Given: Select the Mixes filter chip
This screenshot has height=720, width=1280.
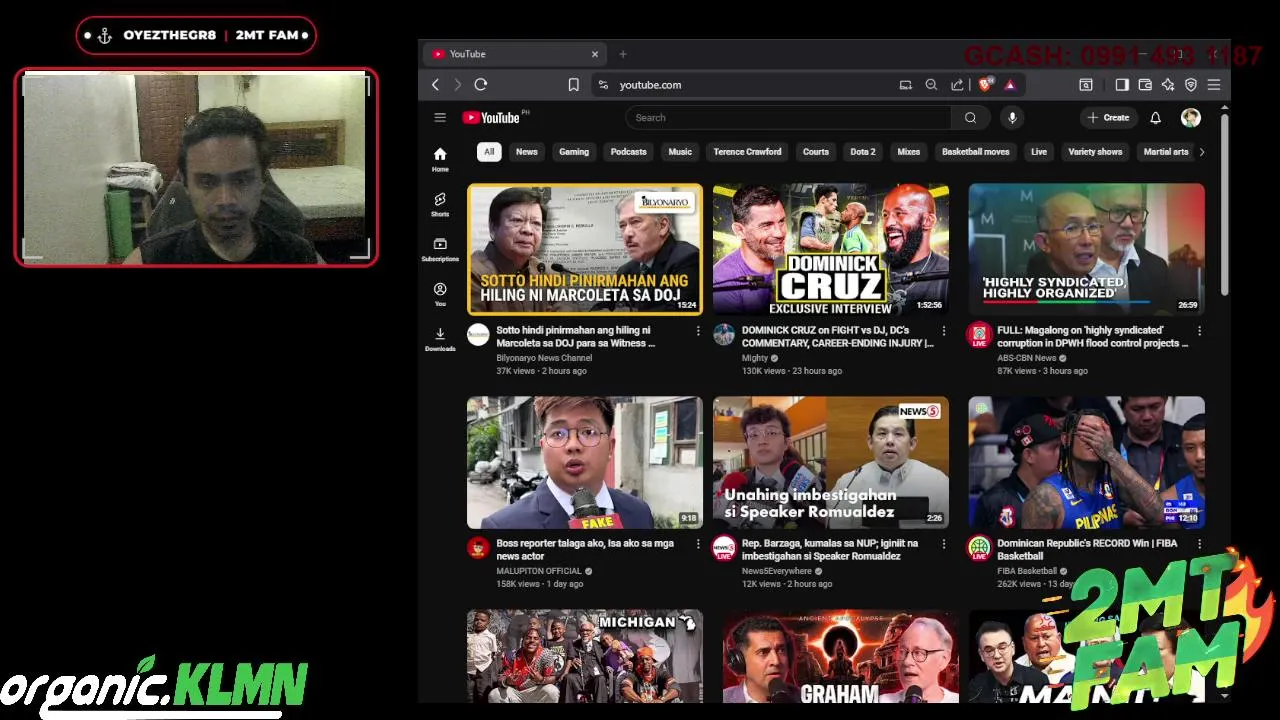Looking at the screenshot, I should coord(908,152).
